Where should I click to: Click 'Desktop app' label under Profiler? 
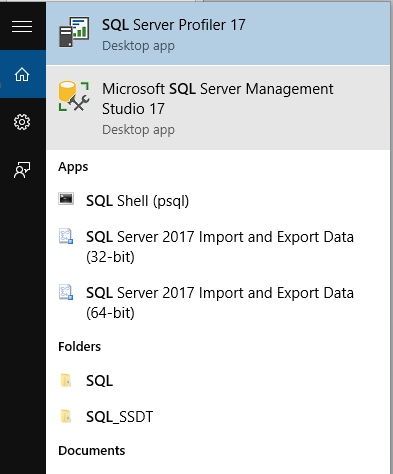point(138,46)
